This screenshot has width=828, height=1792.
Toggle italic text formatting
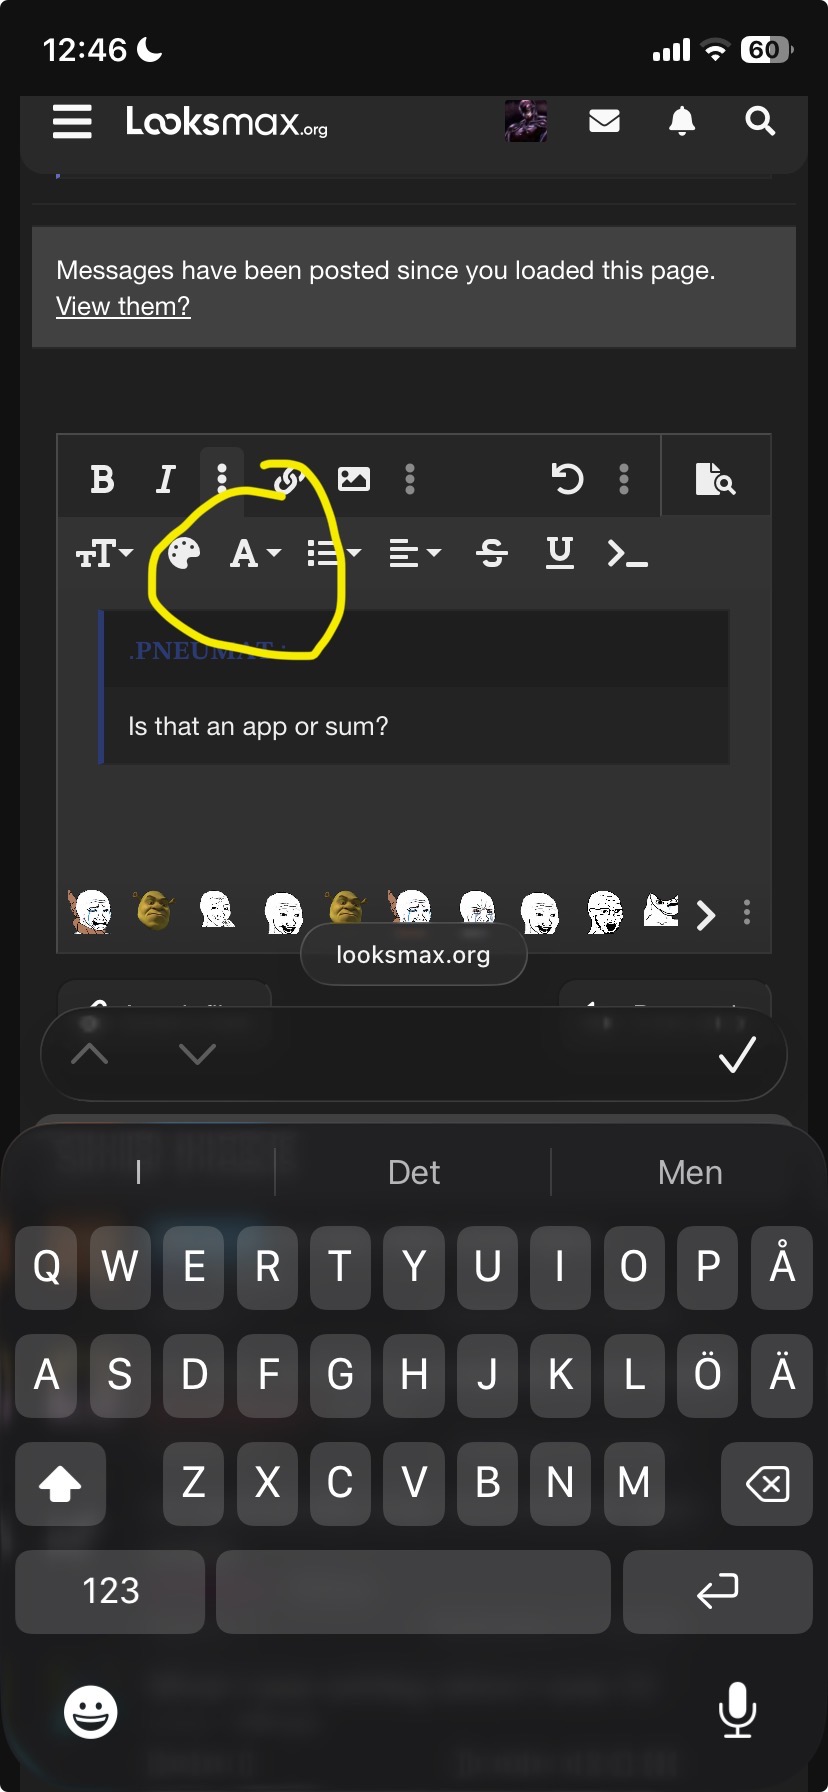coord(166,479)
